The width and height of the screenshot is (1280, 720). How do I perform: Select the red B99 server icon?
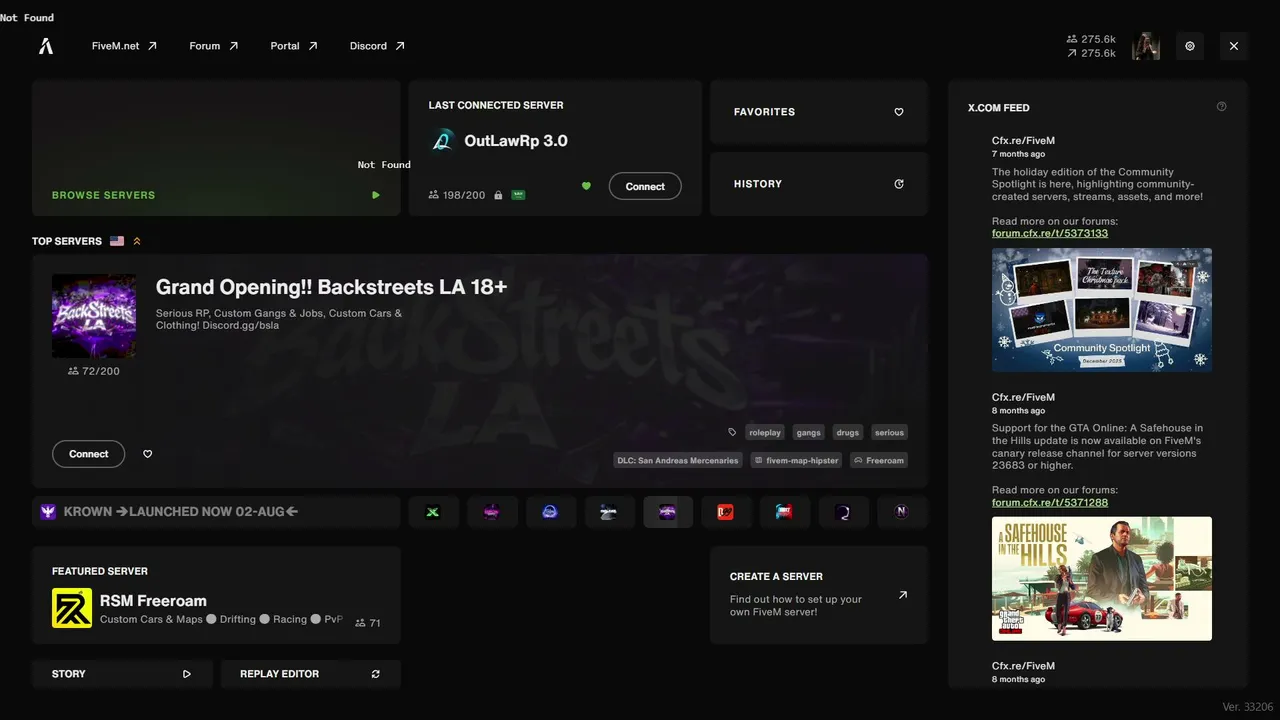tap(726, 512)
